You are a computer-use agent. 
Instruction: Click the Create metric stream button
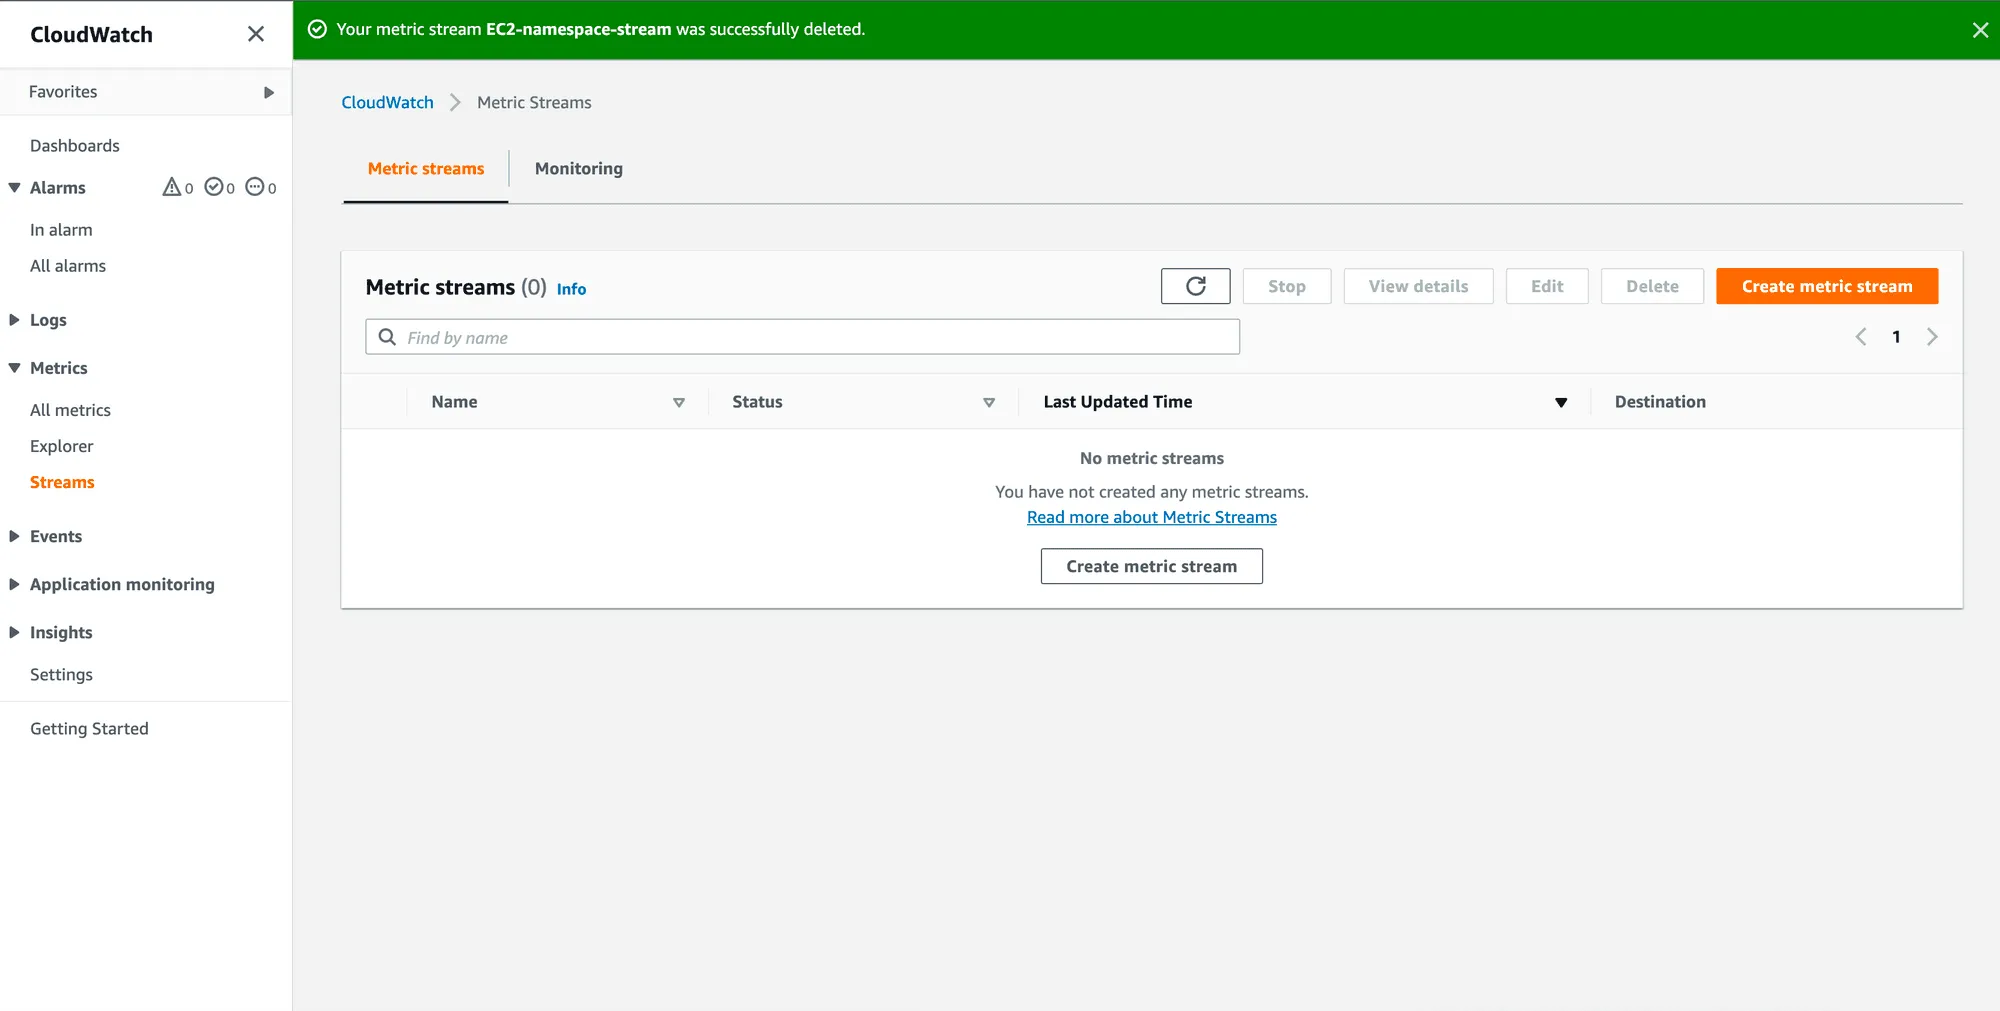tap(1826, 286)
